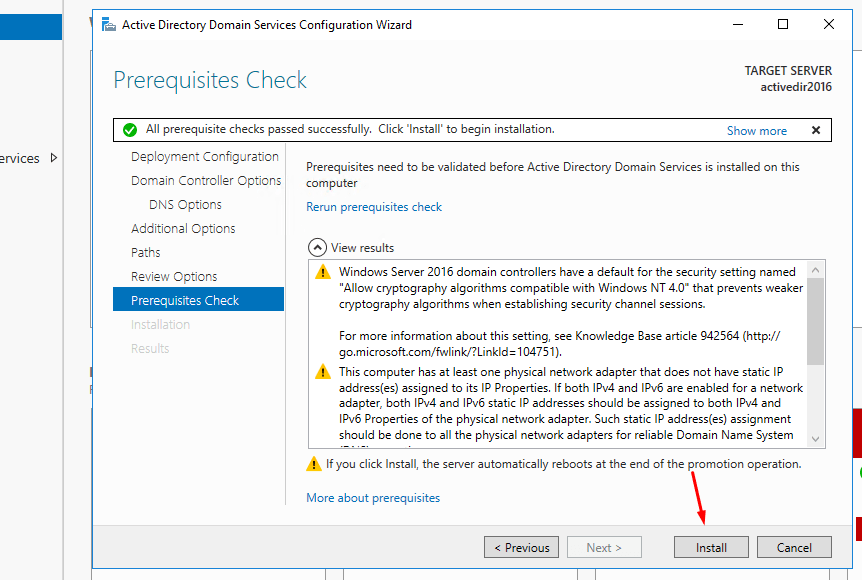Viewport: 862px width, 580px height.
Task: Select Domain Controller Options step
Action: pos(206,181)
